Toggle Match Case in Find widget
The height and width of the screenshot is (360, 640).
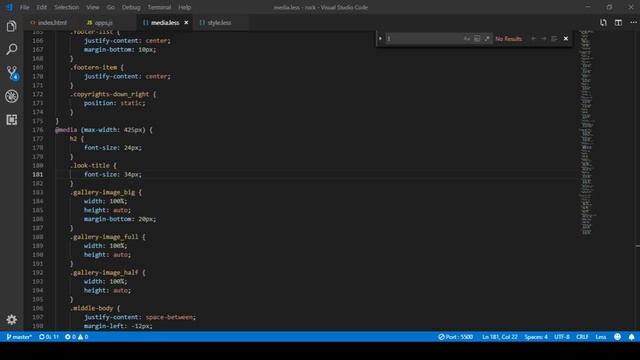[x=467, y=38]
